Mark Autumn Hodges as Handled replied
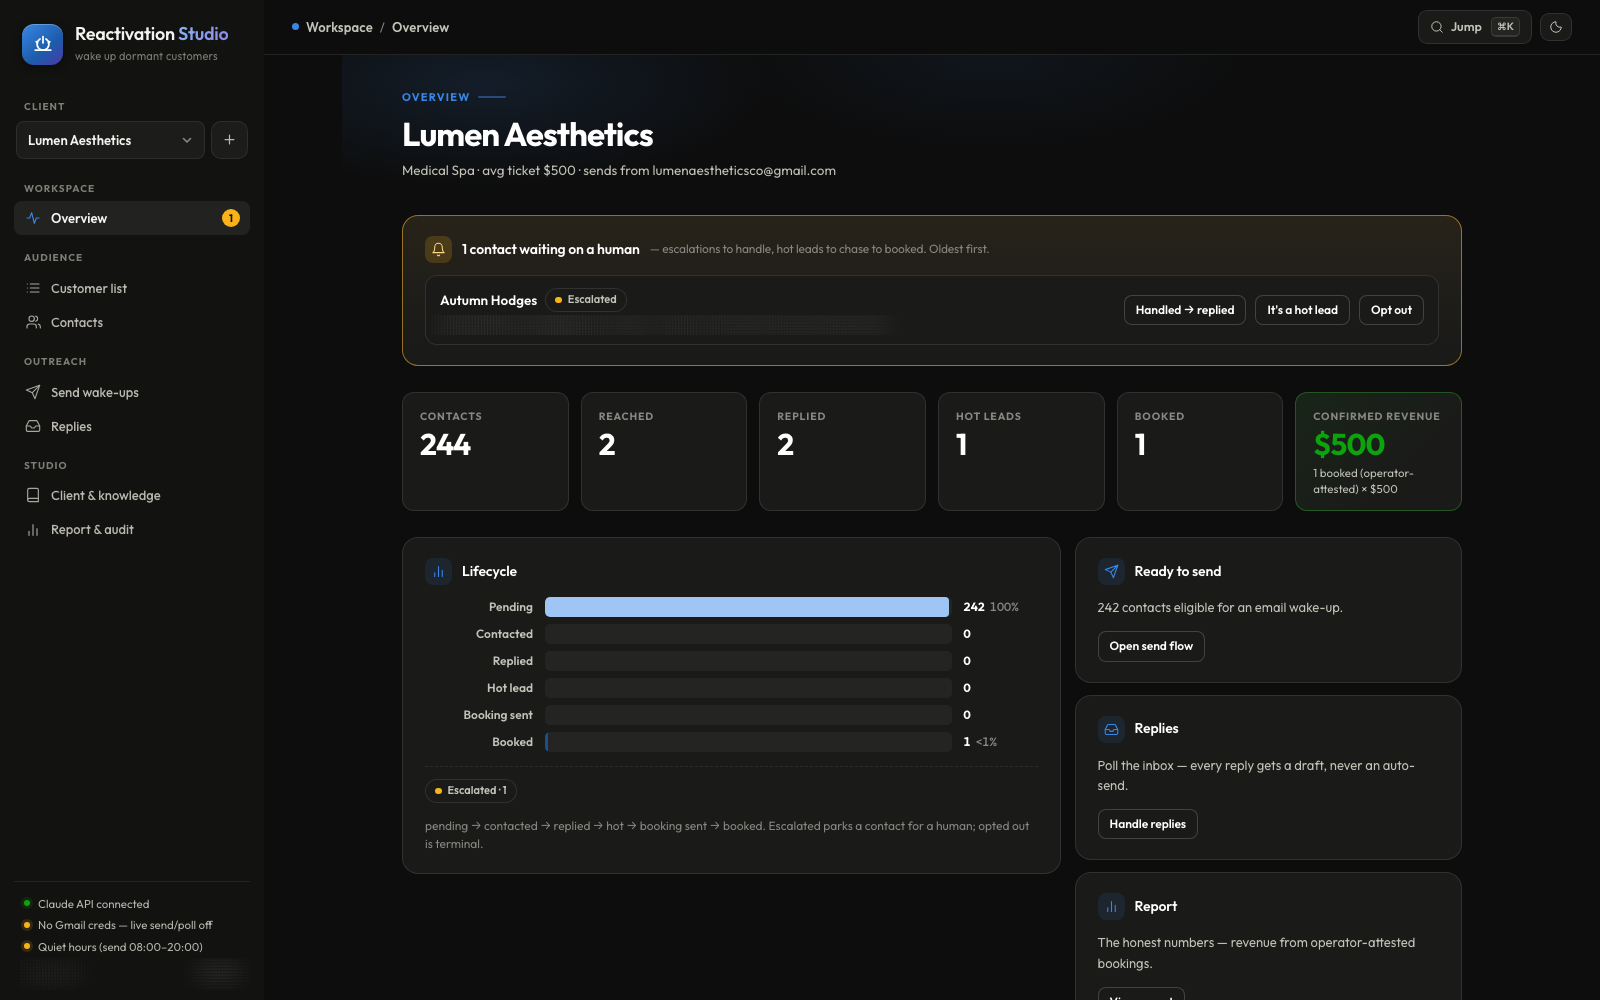Image resolution: width=1600 pixels, height=1000 pixels. click(x=1185, y=310)
